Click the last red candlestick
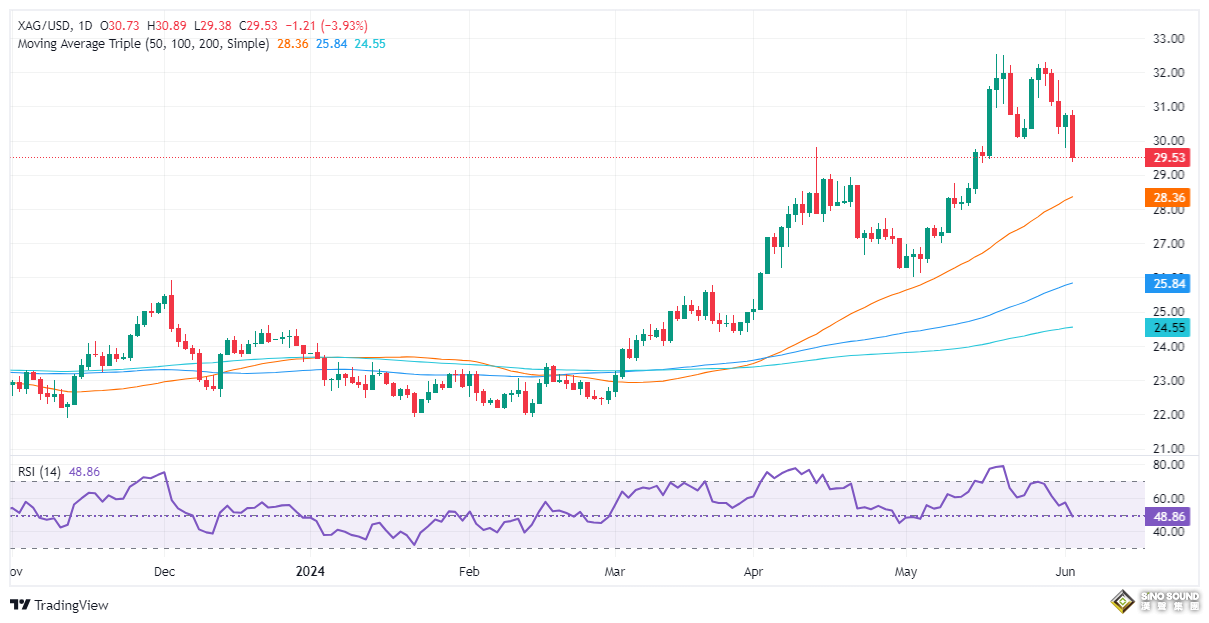This screenshot has height=623, width=1209. pos(1073,136)
